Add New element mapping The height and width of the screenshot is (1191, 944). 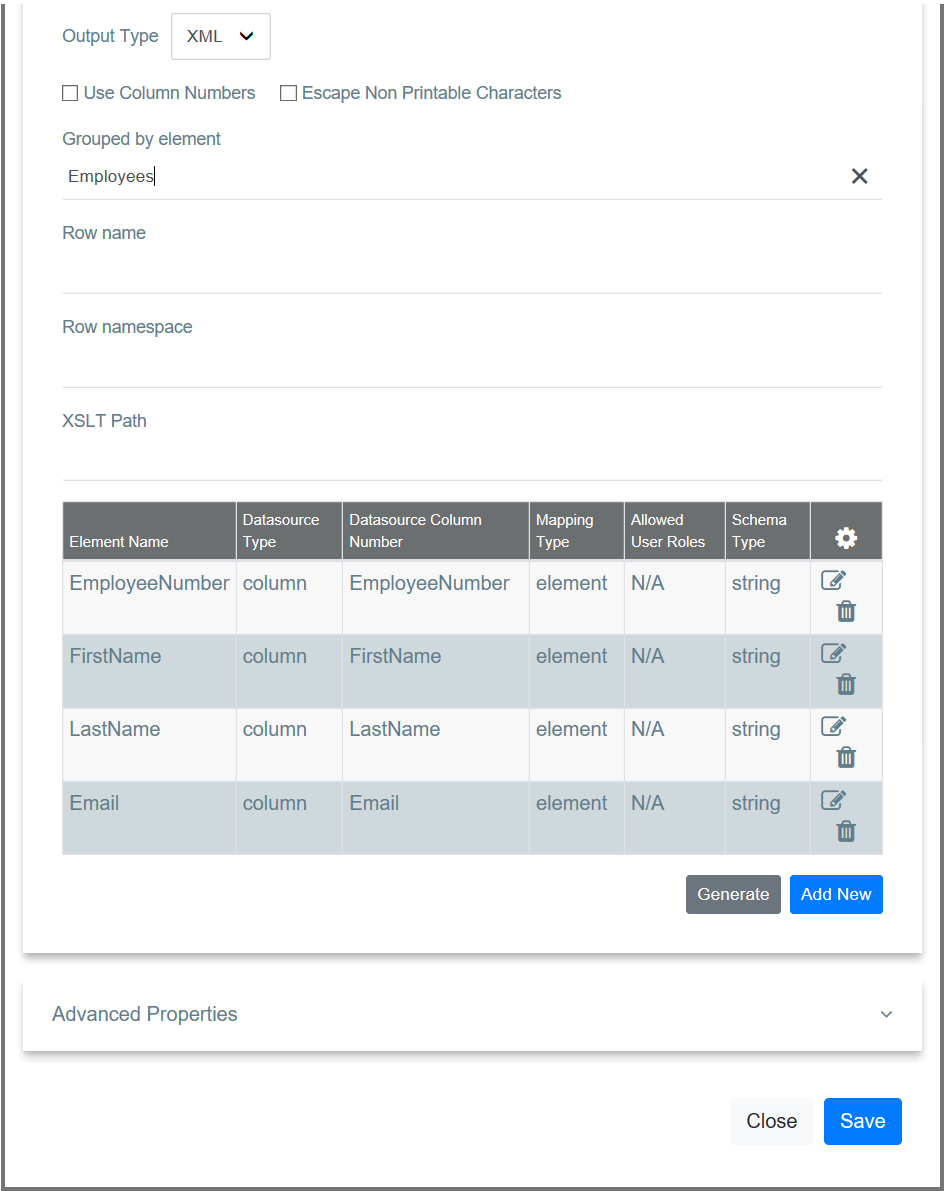point(836,894)
